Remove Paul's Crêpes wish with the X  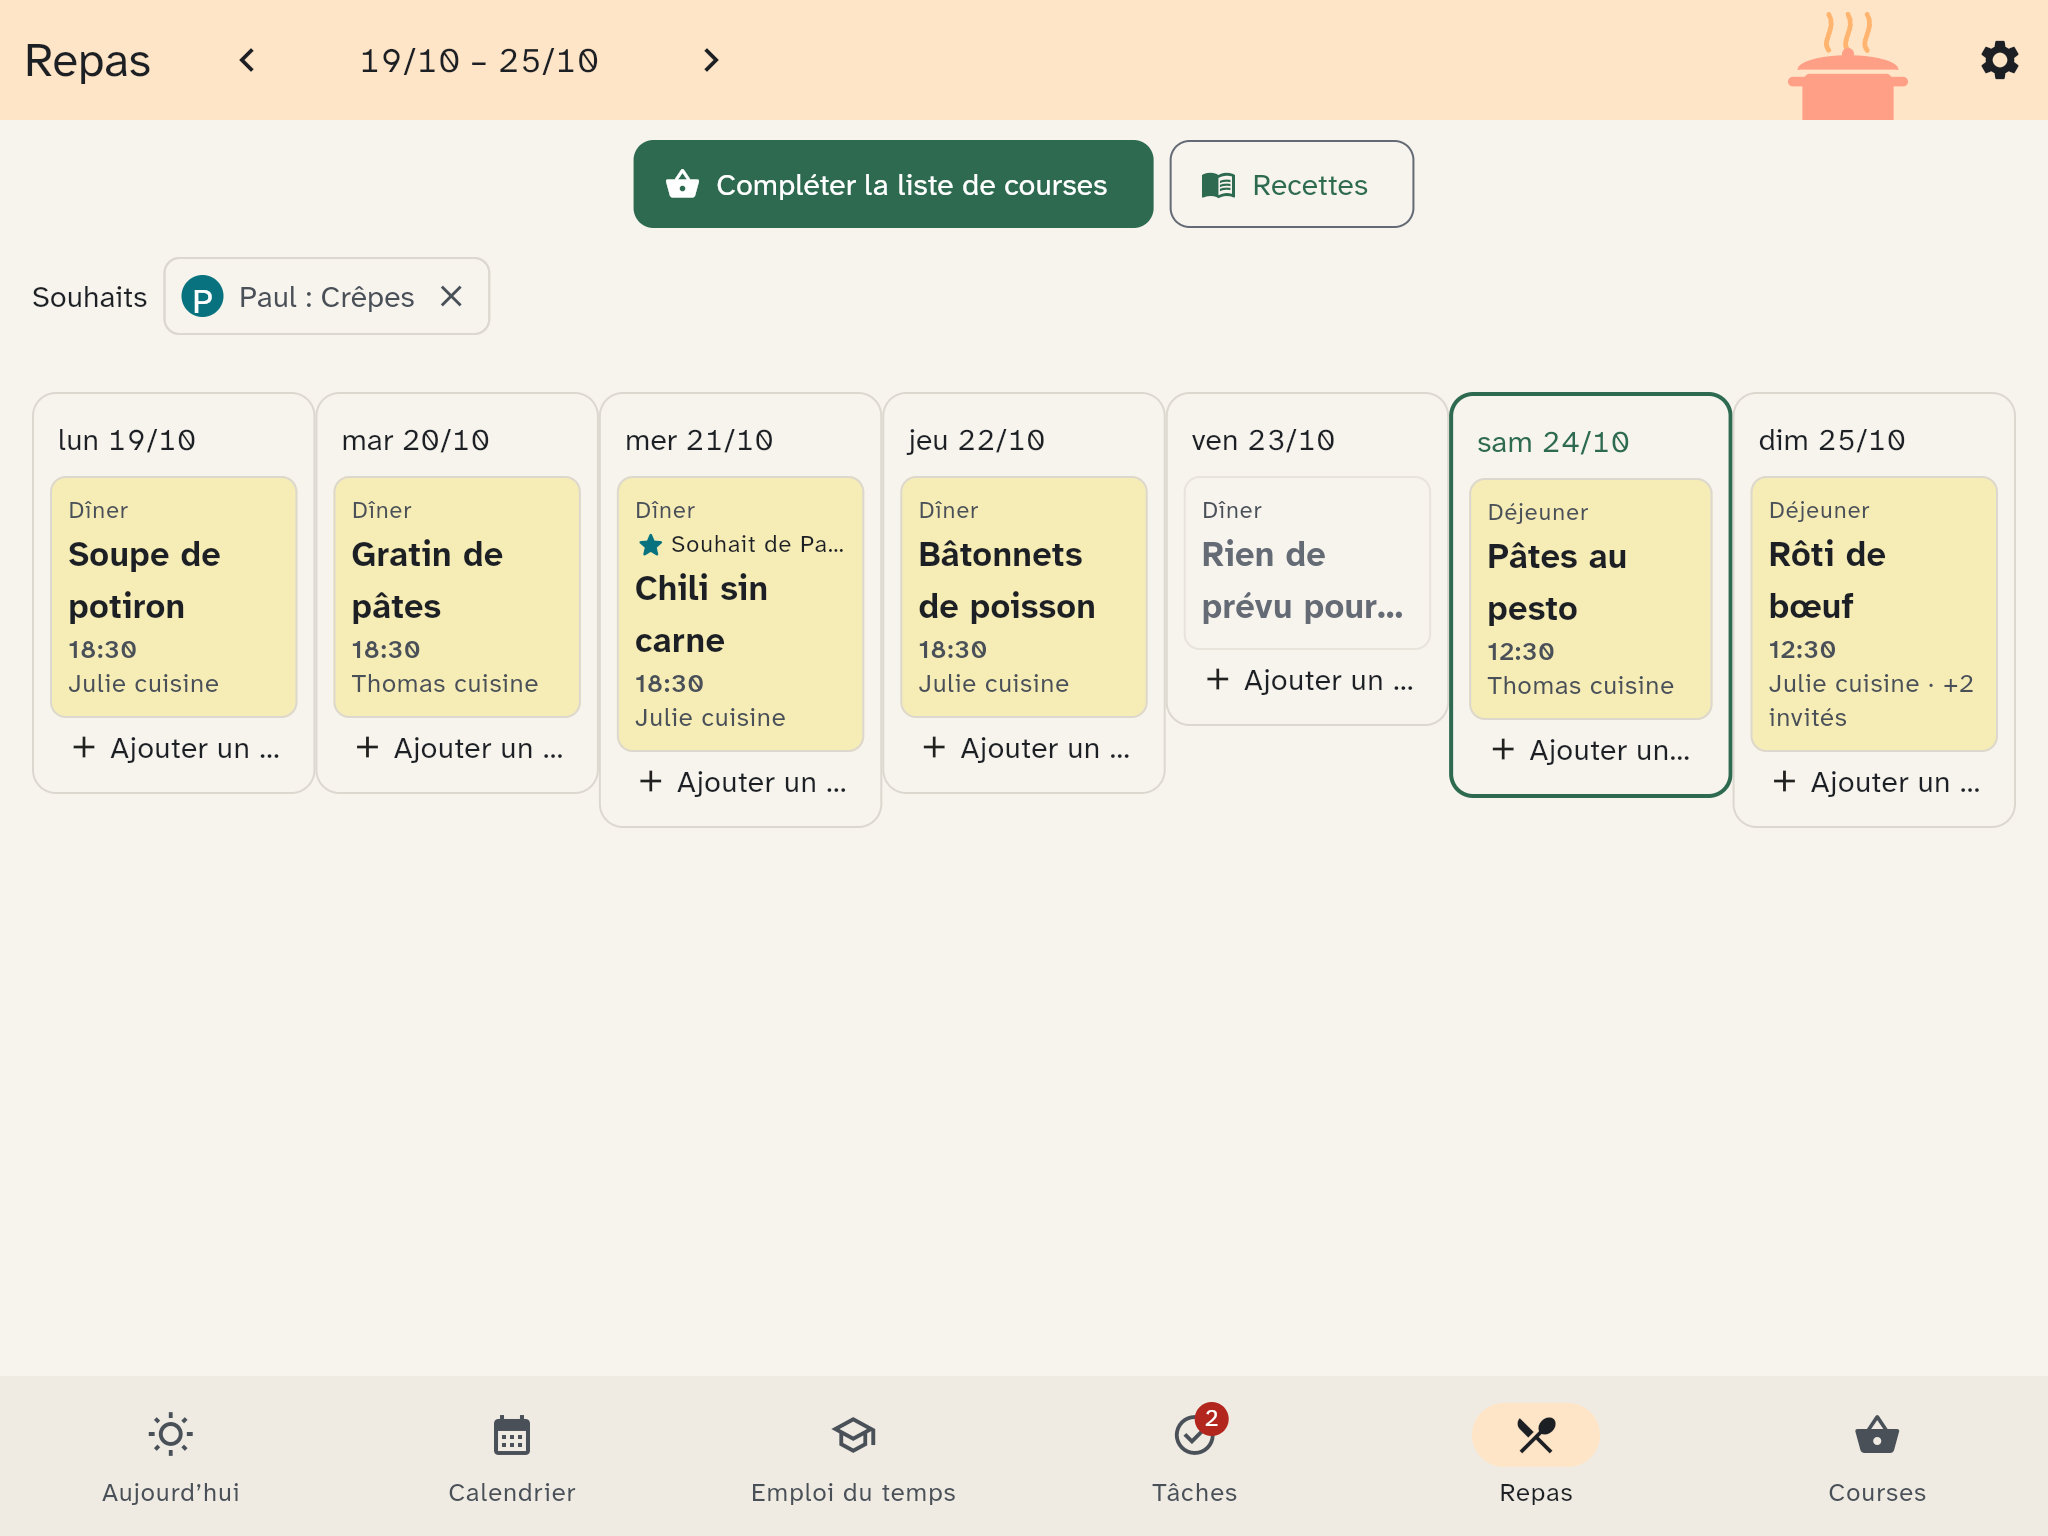tap(452, 296)
